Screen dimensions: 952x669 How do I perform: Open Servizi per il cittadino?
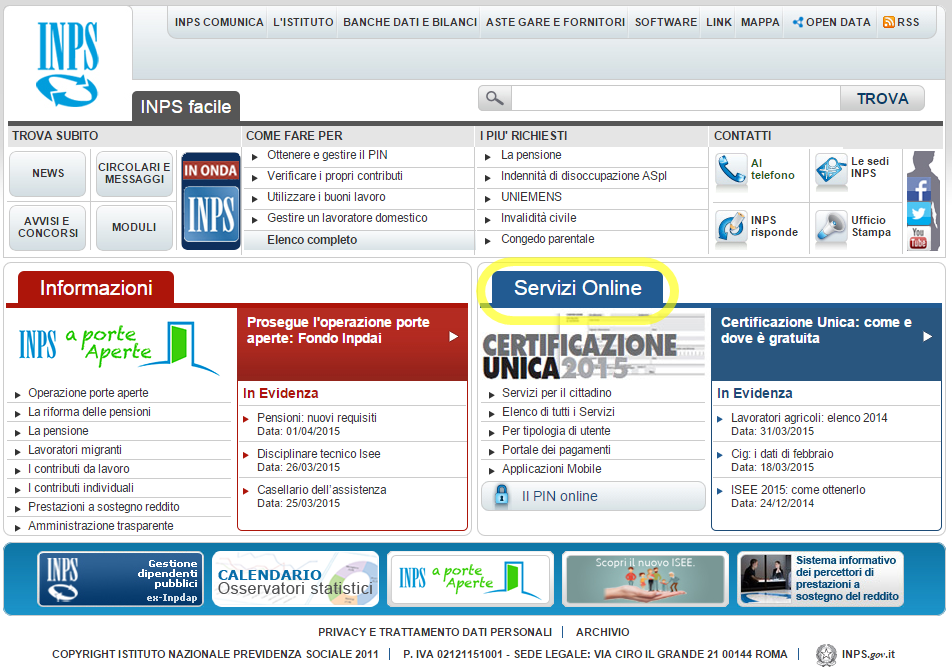[557, 393]
